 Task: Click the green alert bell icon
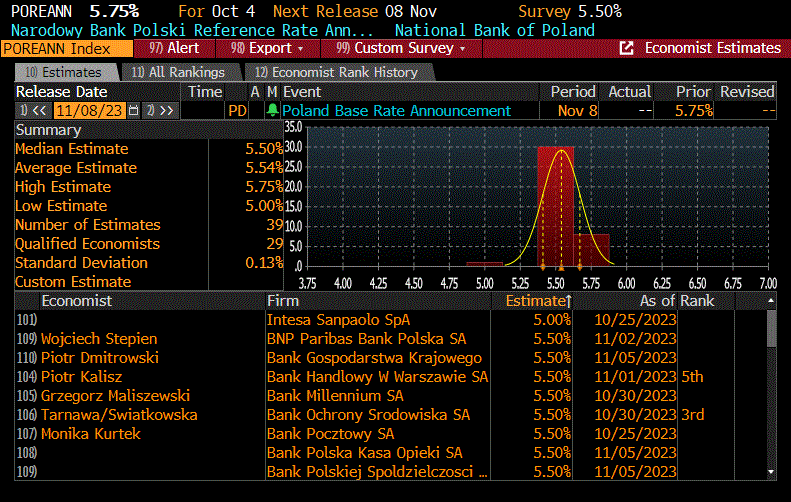point(272,110)
